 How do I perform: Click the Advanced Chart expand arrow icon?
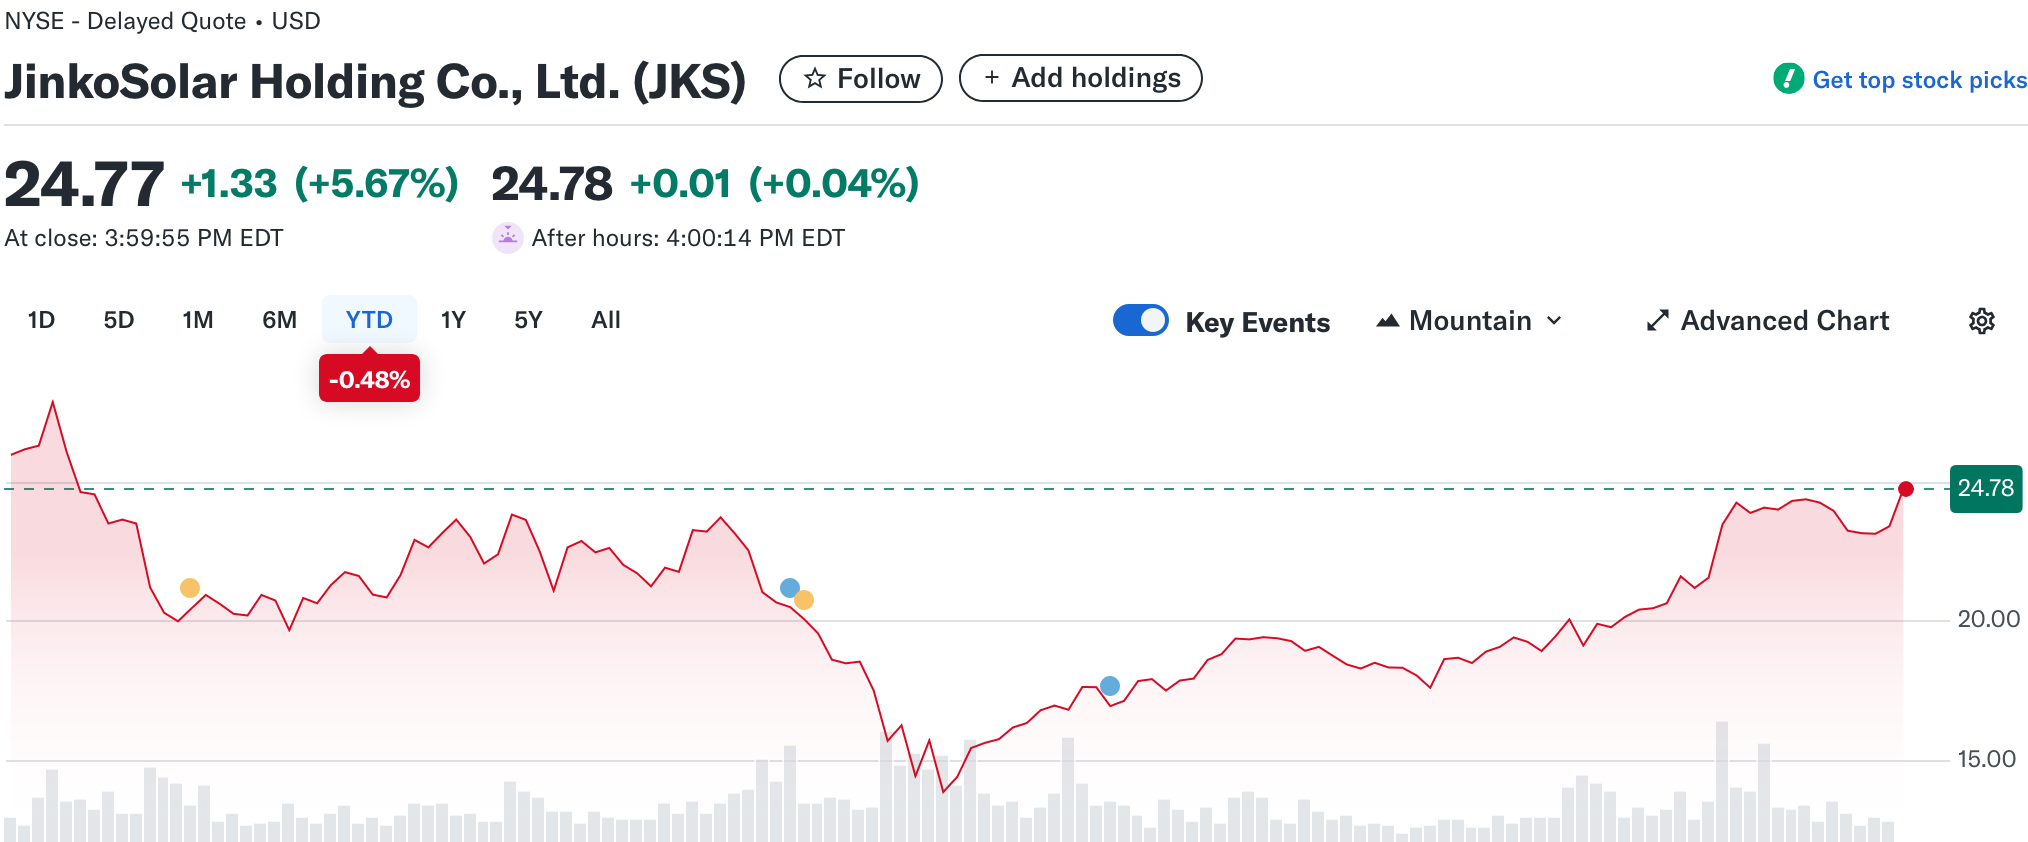tap(1657, 321)
